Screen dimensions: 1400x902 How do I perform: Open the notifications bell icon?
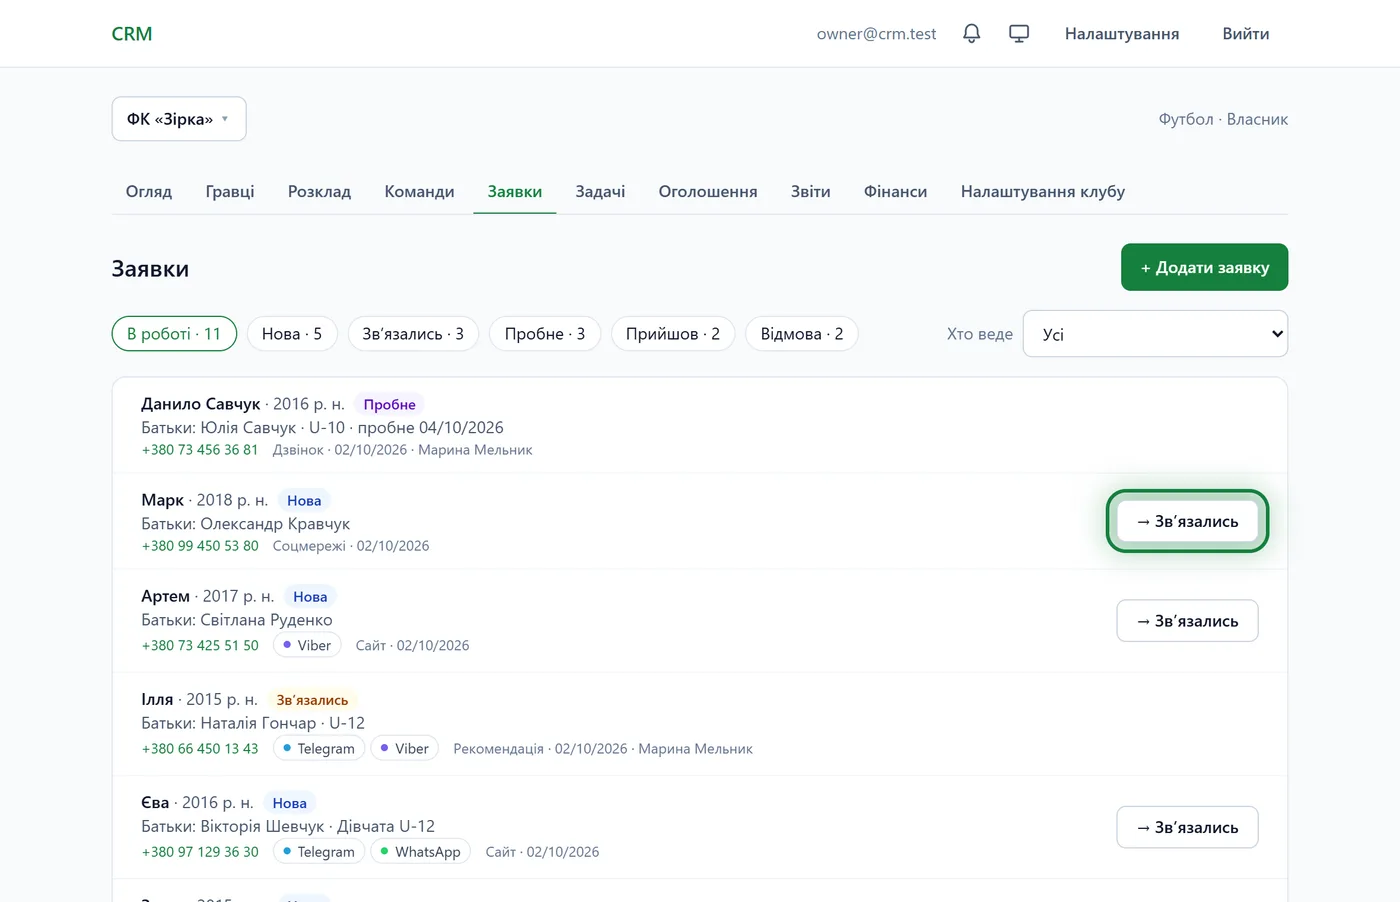[x=971, y=34]
